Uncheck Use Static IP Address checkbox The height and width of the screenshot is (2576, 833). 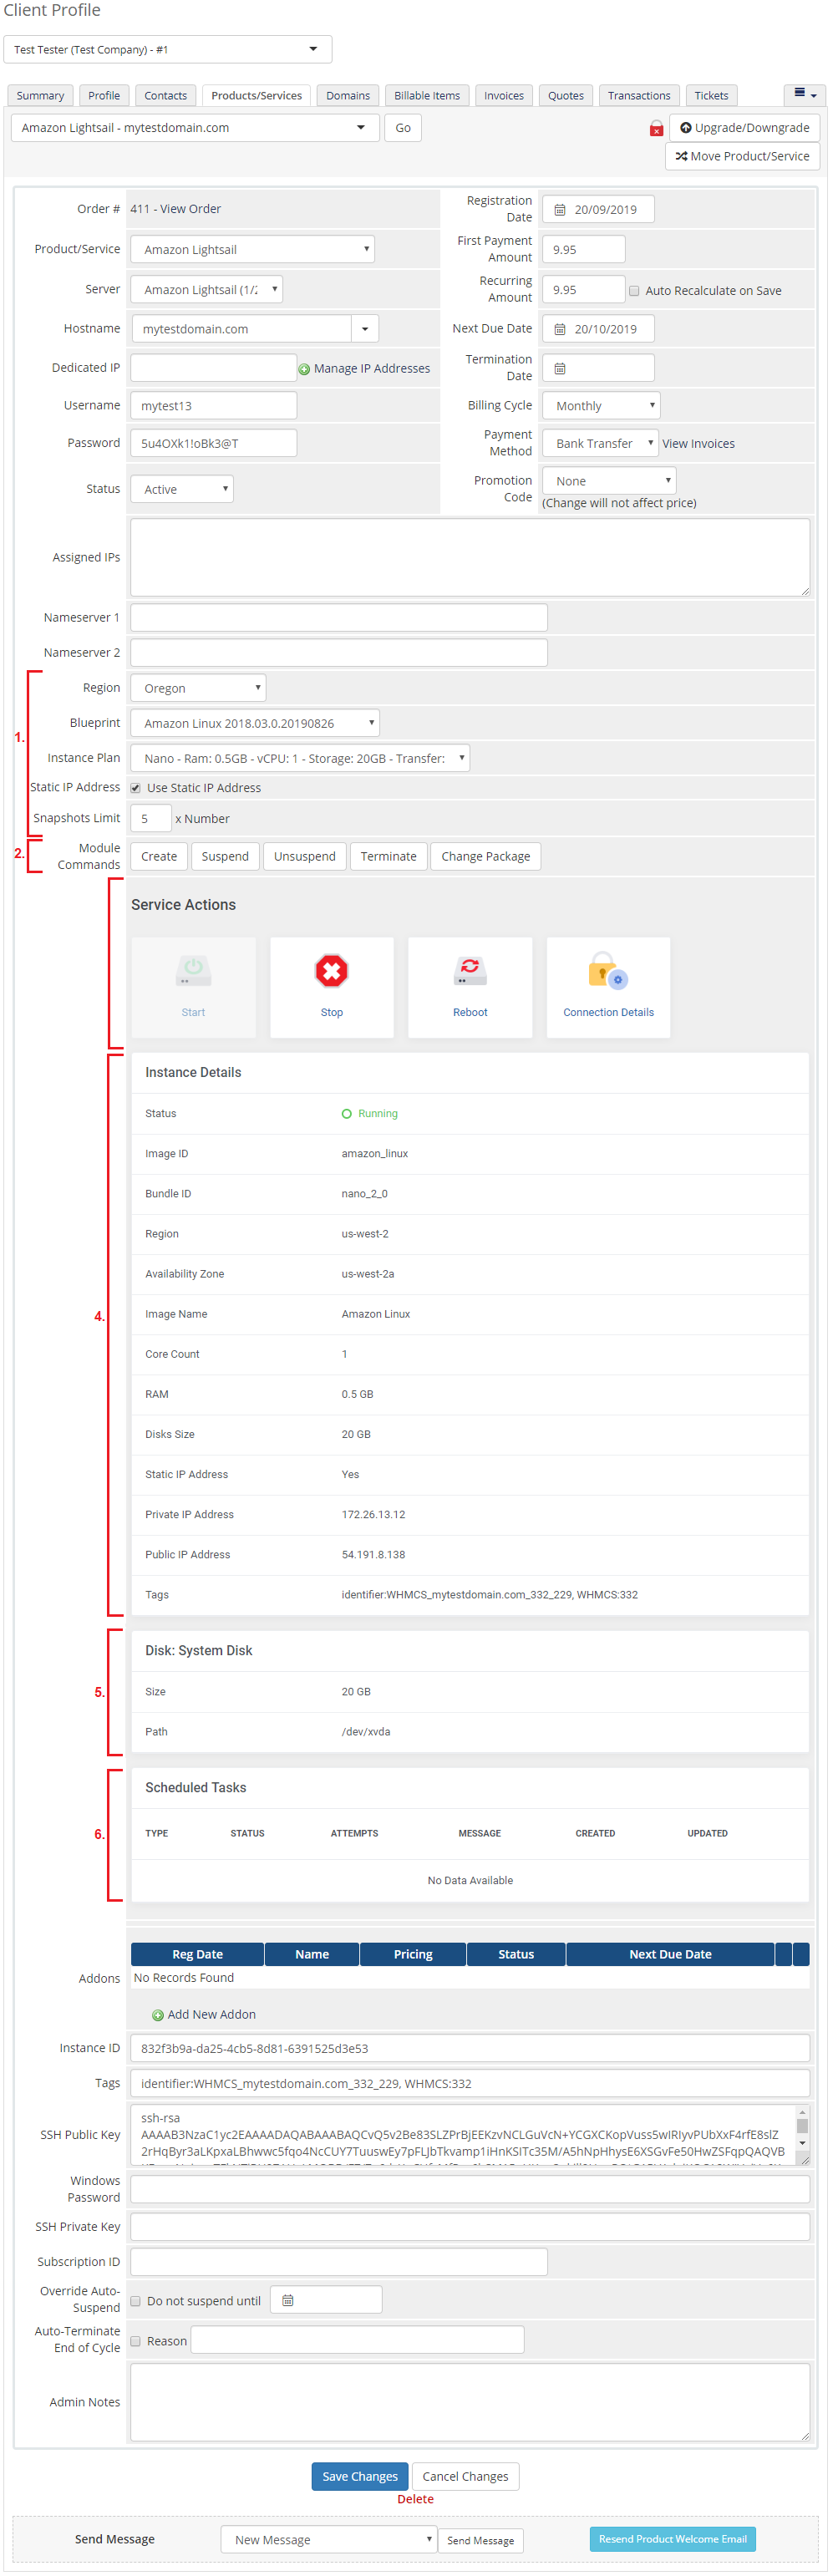click(136, 788)
